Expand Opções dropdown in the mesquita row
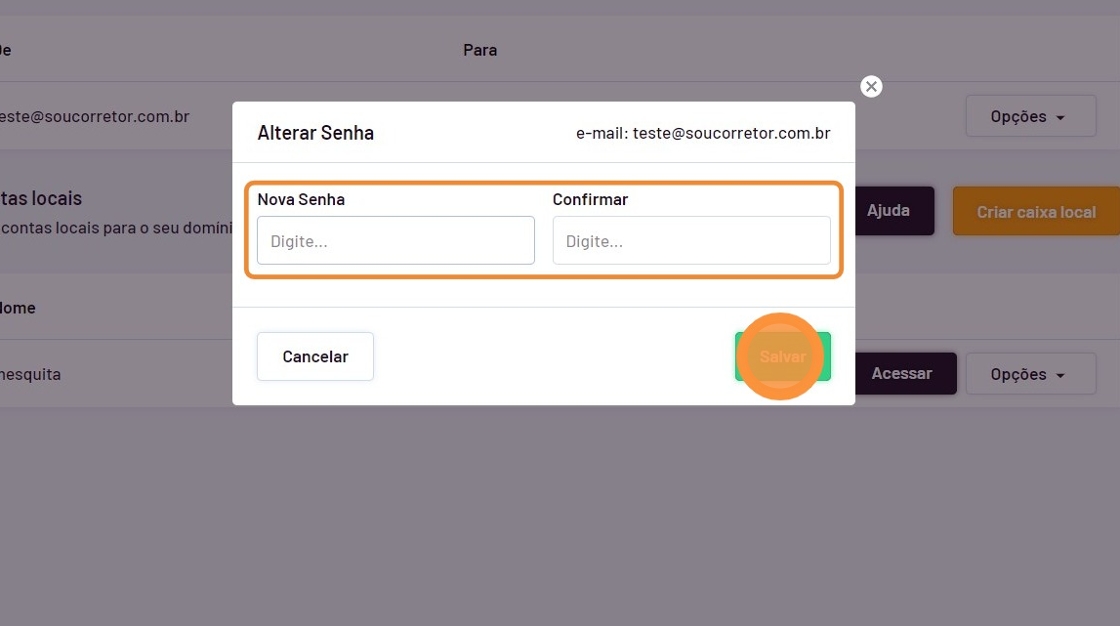Viewport: 1120px width, 626px height. coord(1029,375)
